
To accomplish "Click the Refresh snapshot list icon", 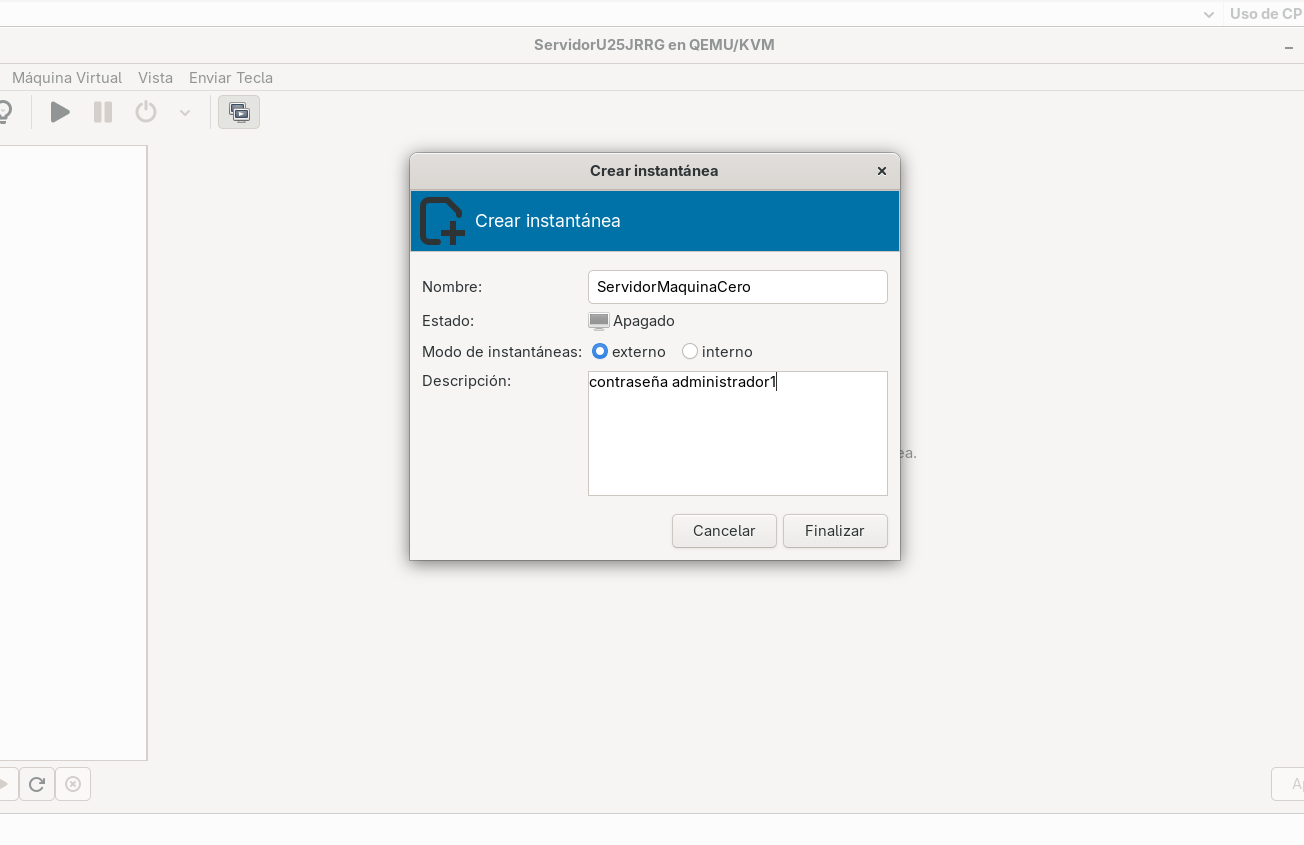I will [37, 784].
